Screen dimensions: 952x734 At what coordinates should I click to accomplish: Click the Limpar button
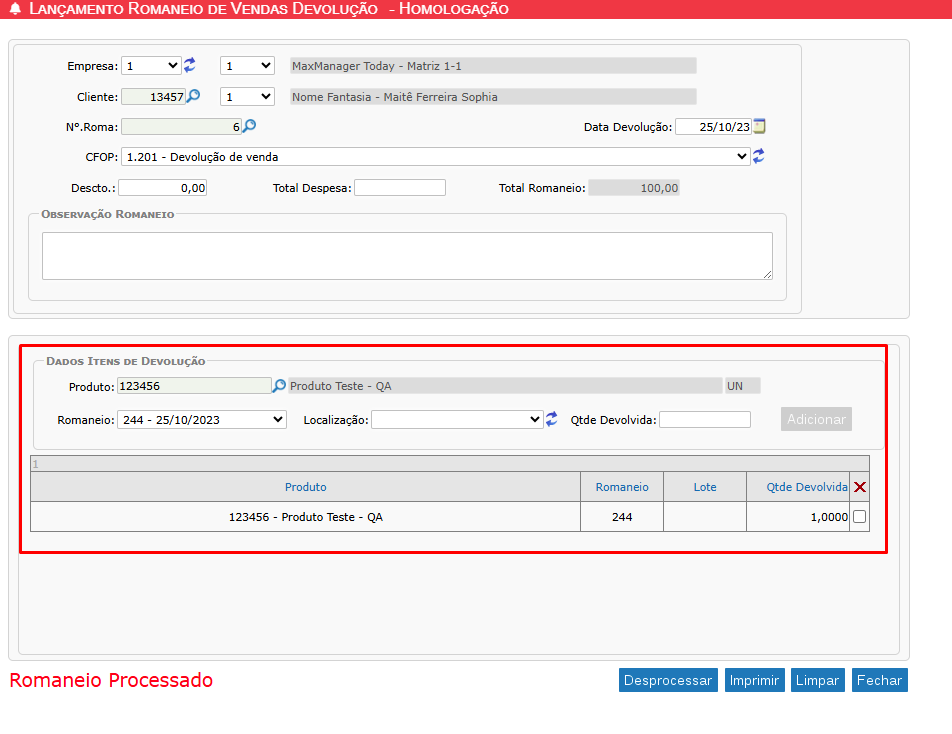tap(817, 680)
